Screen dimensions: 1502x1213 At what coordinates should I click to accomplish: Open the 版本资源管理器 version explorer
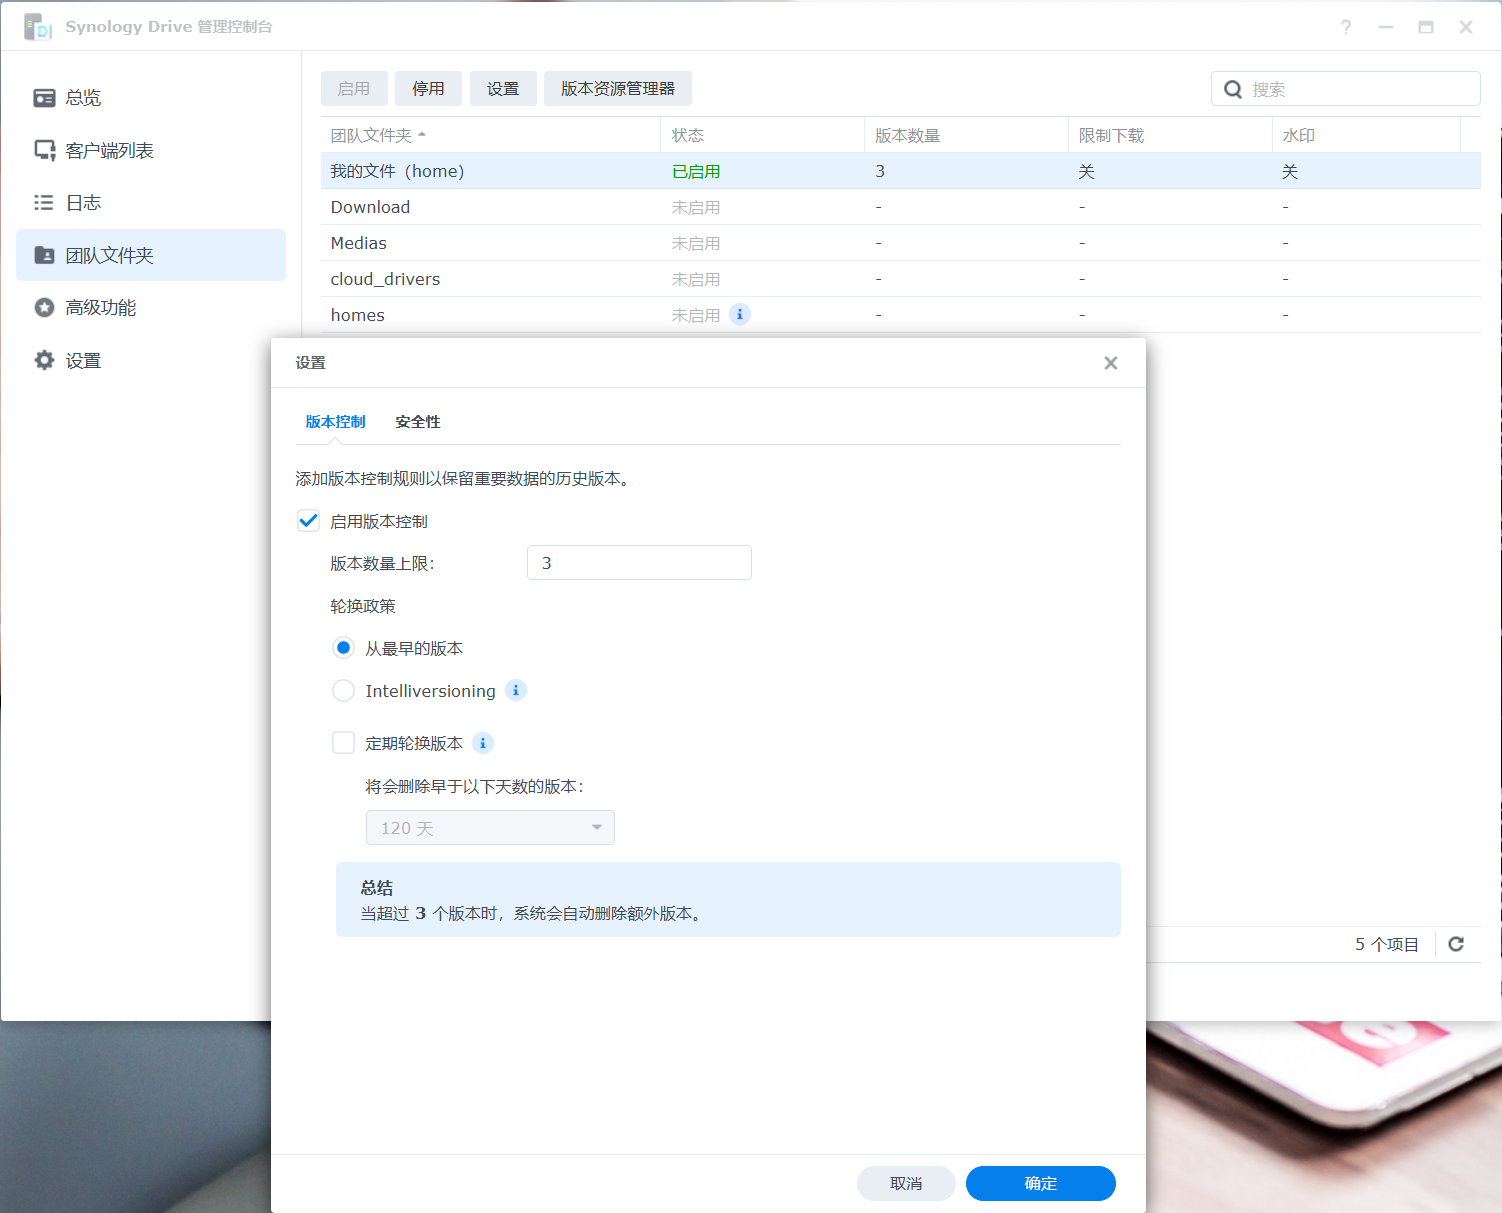coord(617,88)
